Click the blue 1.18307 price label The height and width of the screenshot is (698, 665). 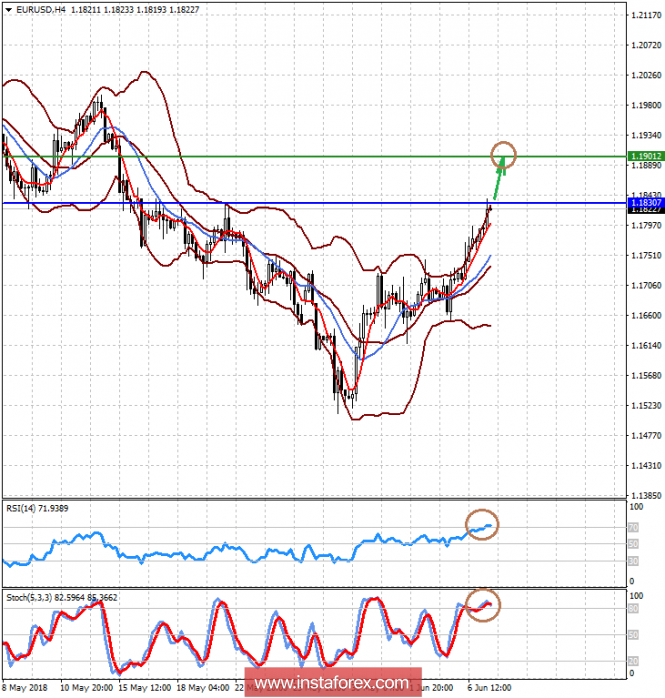click(645, 202)
